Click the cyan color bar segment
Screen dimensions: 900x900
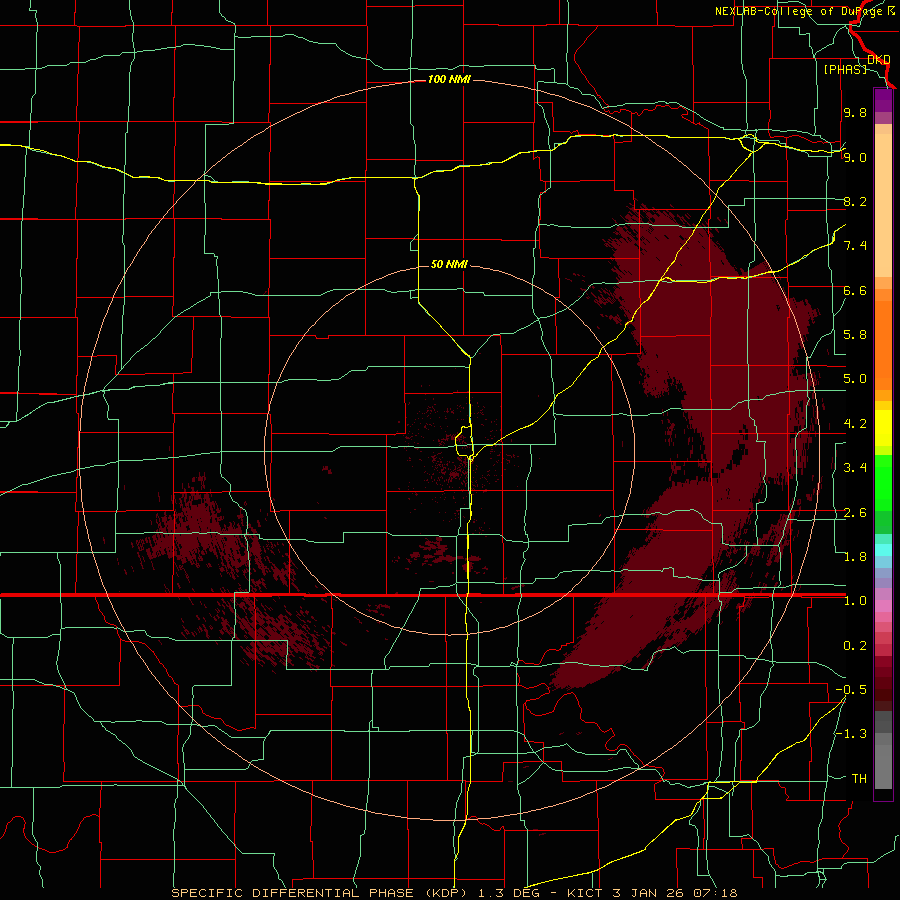click(883, 550)
